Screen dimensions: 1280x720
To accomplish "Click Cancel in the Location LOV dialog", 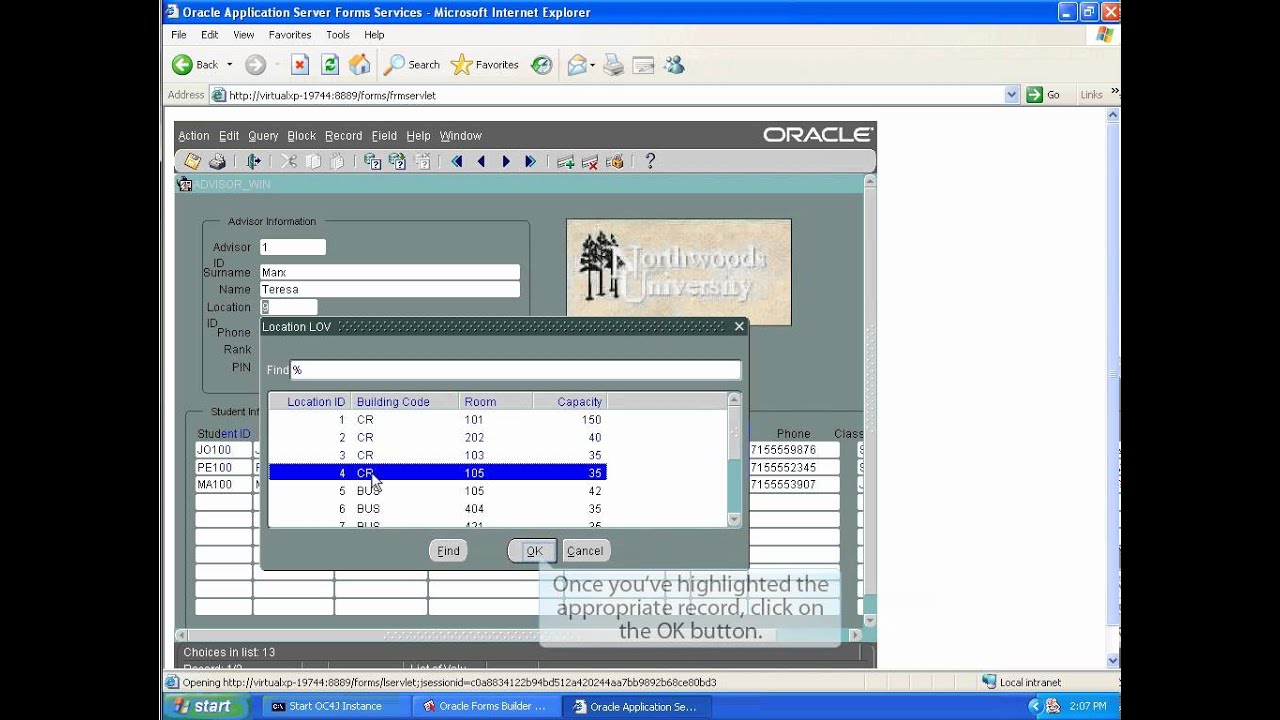I will pyautogui.click(x=585, y=551).
